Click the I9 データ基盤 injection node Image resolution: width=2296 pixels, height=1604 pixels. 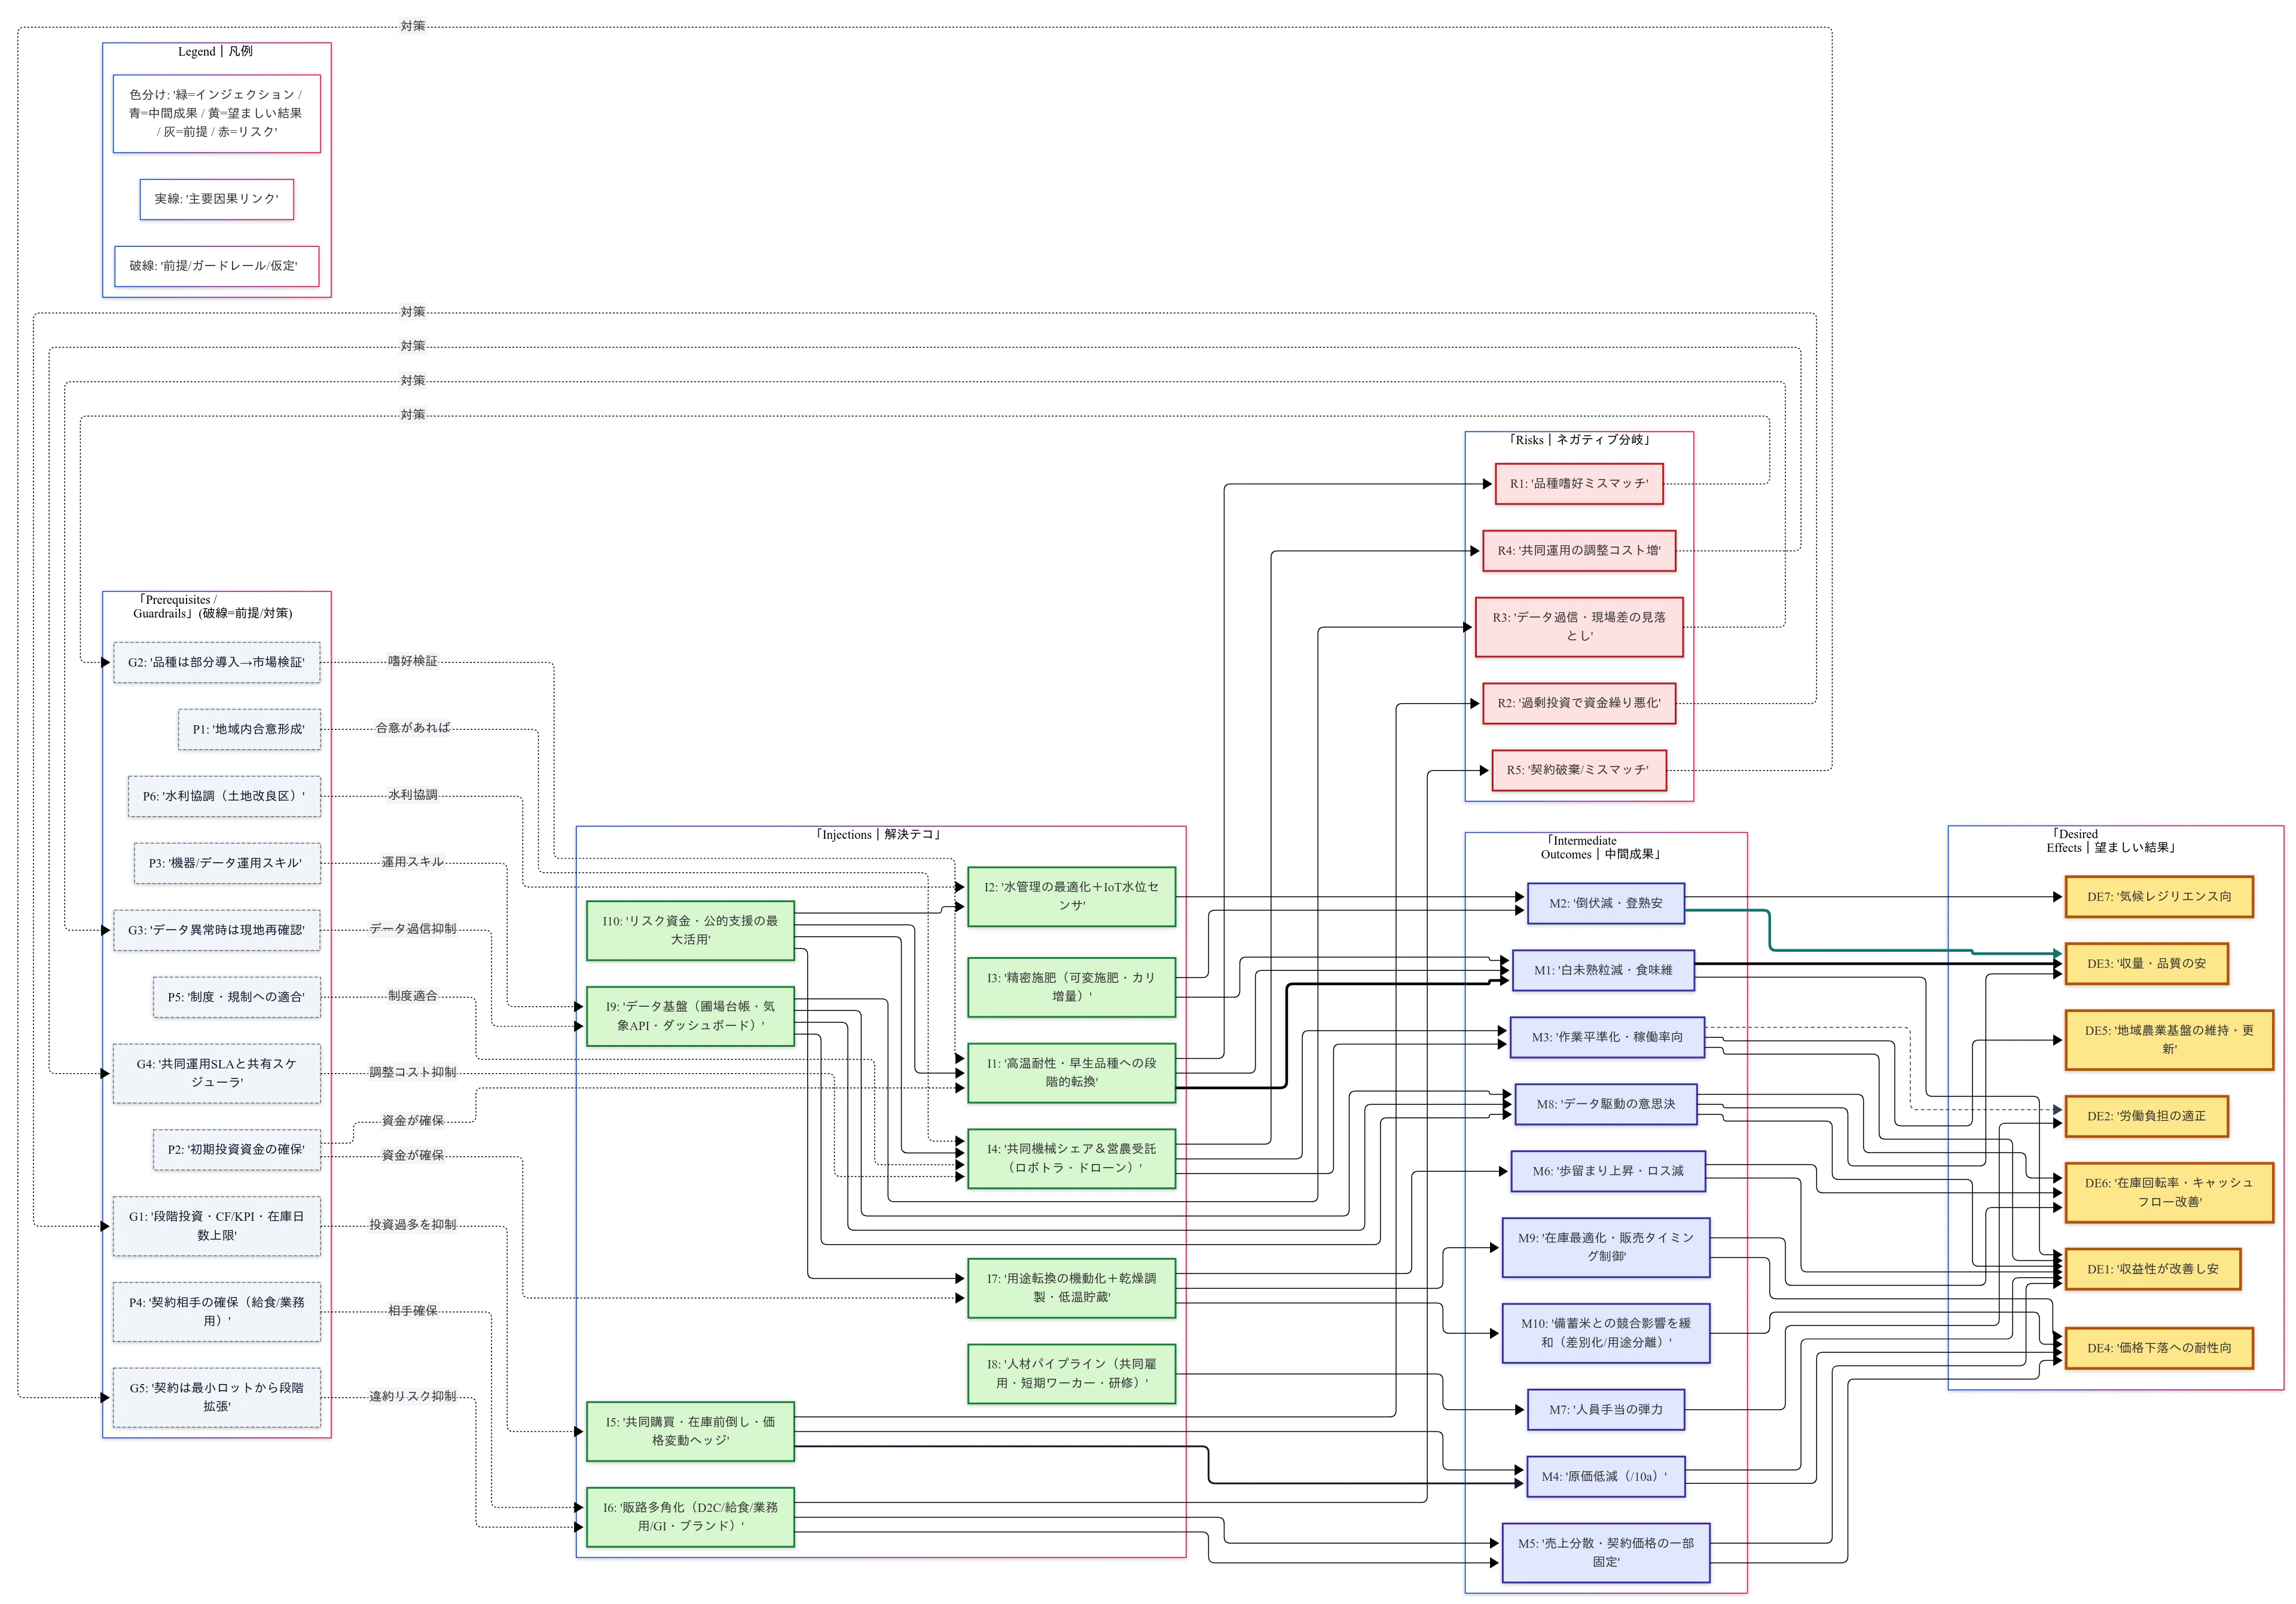(690, 1017)
